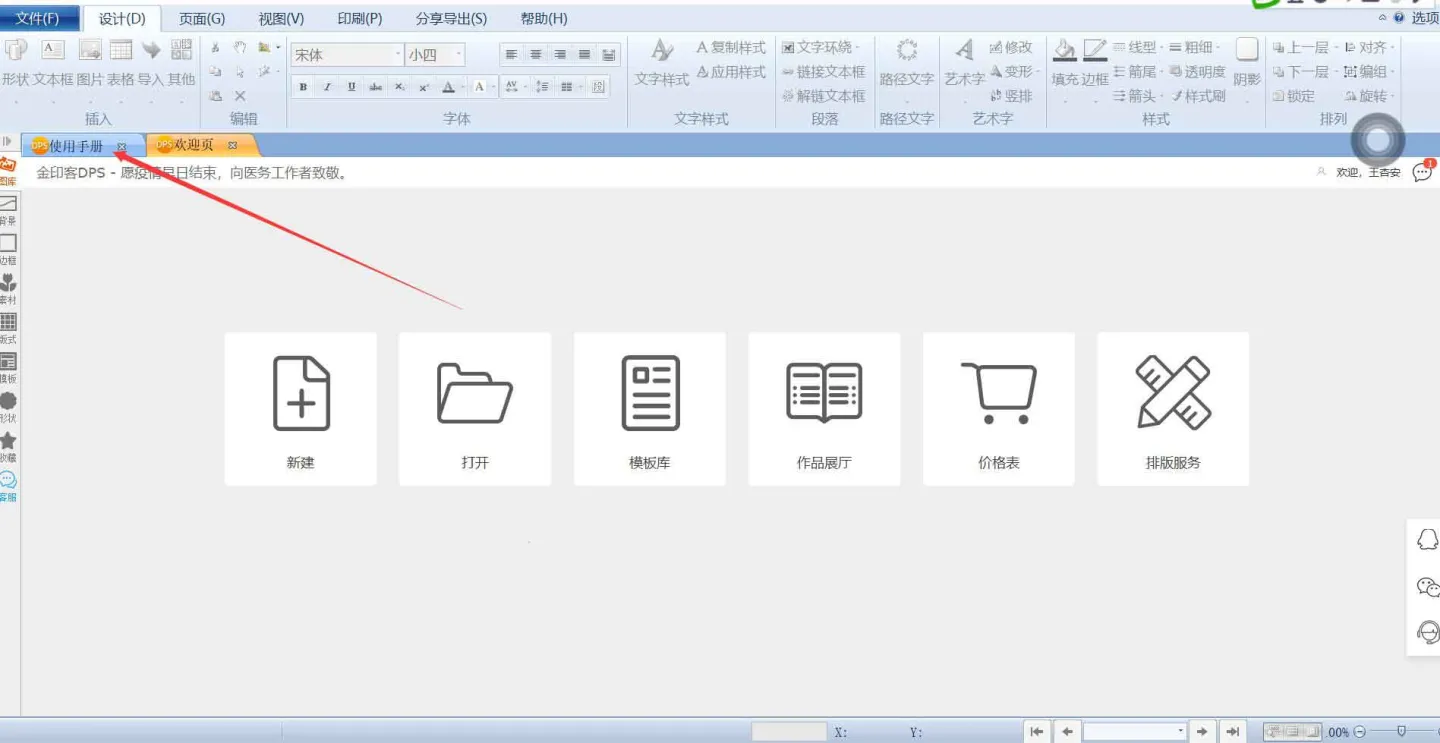1440x743 pixels.
Task: Open the layout service (排版服务) tile
Action: pos(1172,409)
